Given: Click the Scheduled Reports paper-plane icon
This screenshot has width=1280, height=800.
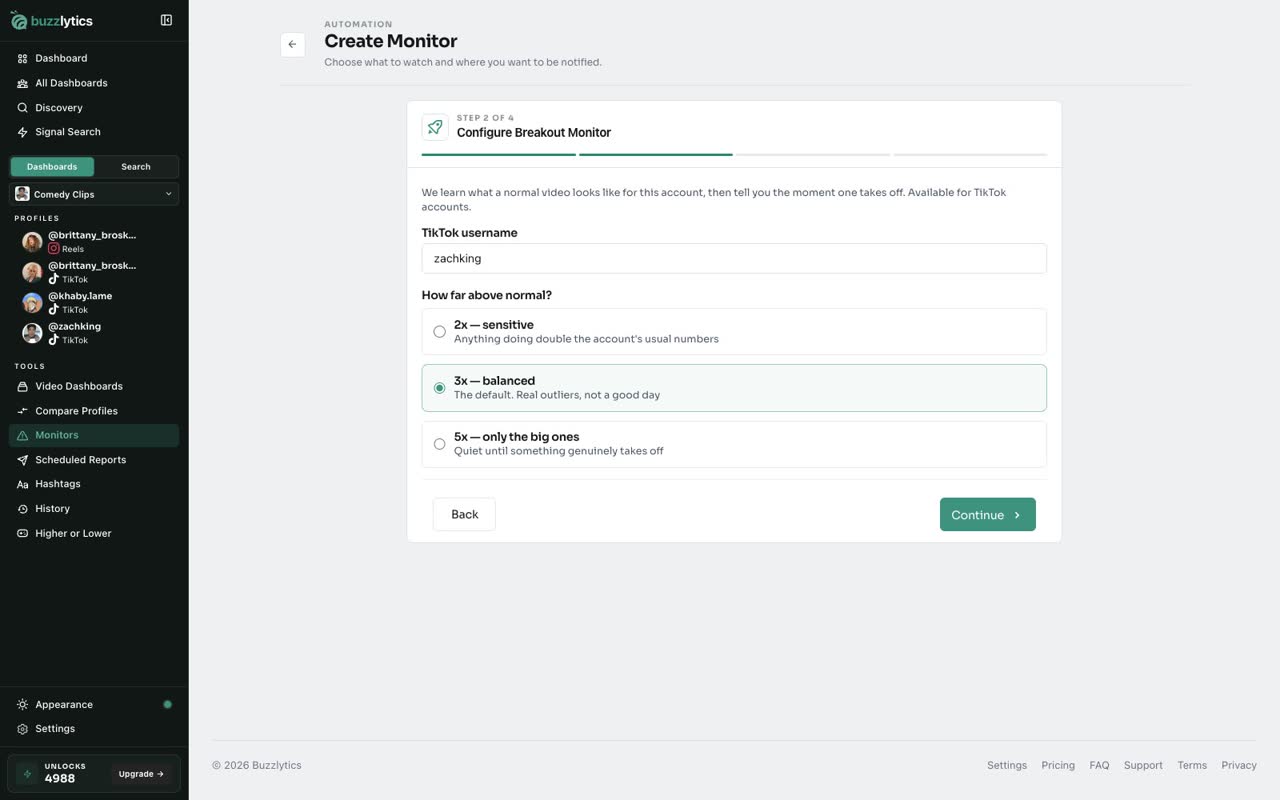Looking at the screenshot, I should (23, 460).
